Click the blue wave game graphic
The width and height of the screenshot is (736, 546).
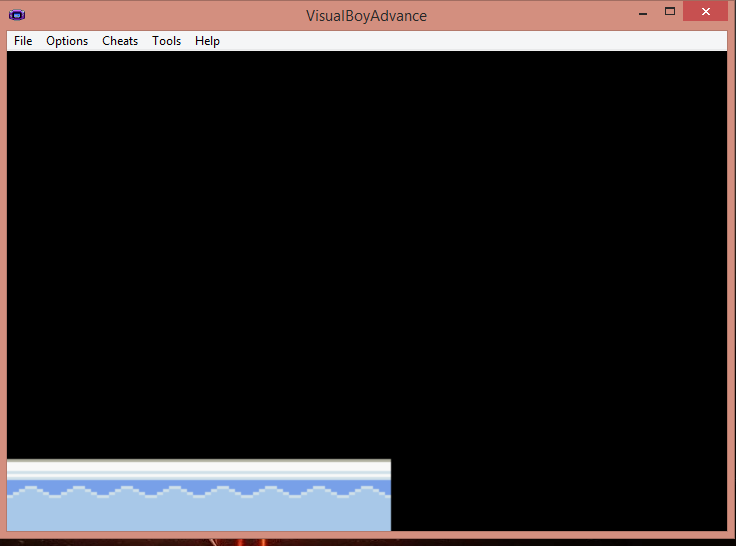tap(199, 495)
